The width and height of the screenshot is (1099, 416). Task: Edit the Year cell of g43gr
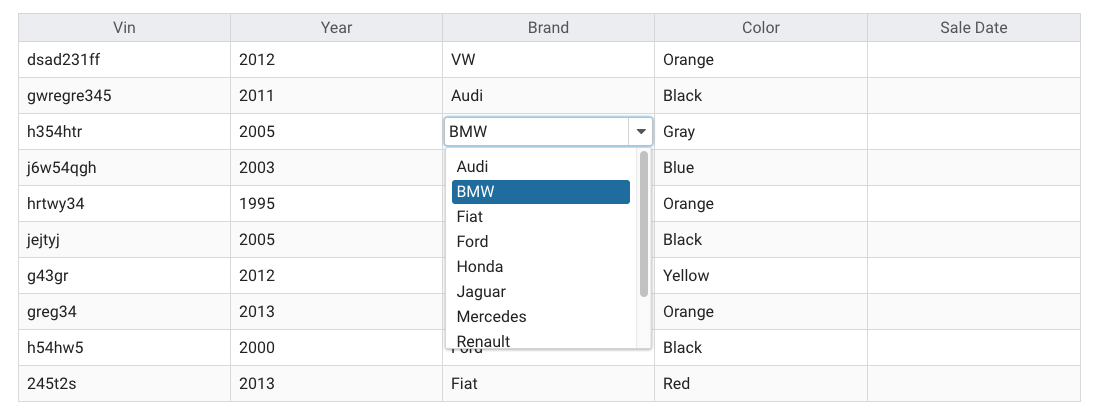(336, 275)
